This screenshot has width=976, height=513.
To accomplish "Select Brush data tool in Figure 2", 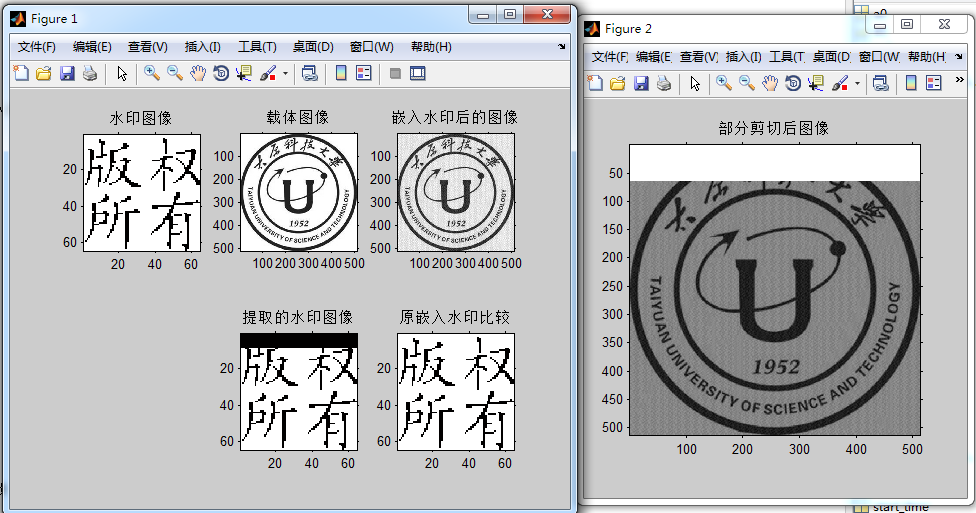I will point(840,83).
